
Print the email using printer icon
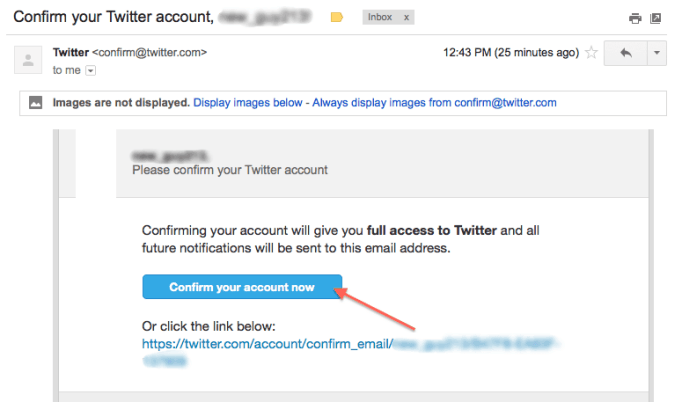(635, 18)
